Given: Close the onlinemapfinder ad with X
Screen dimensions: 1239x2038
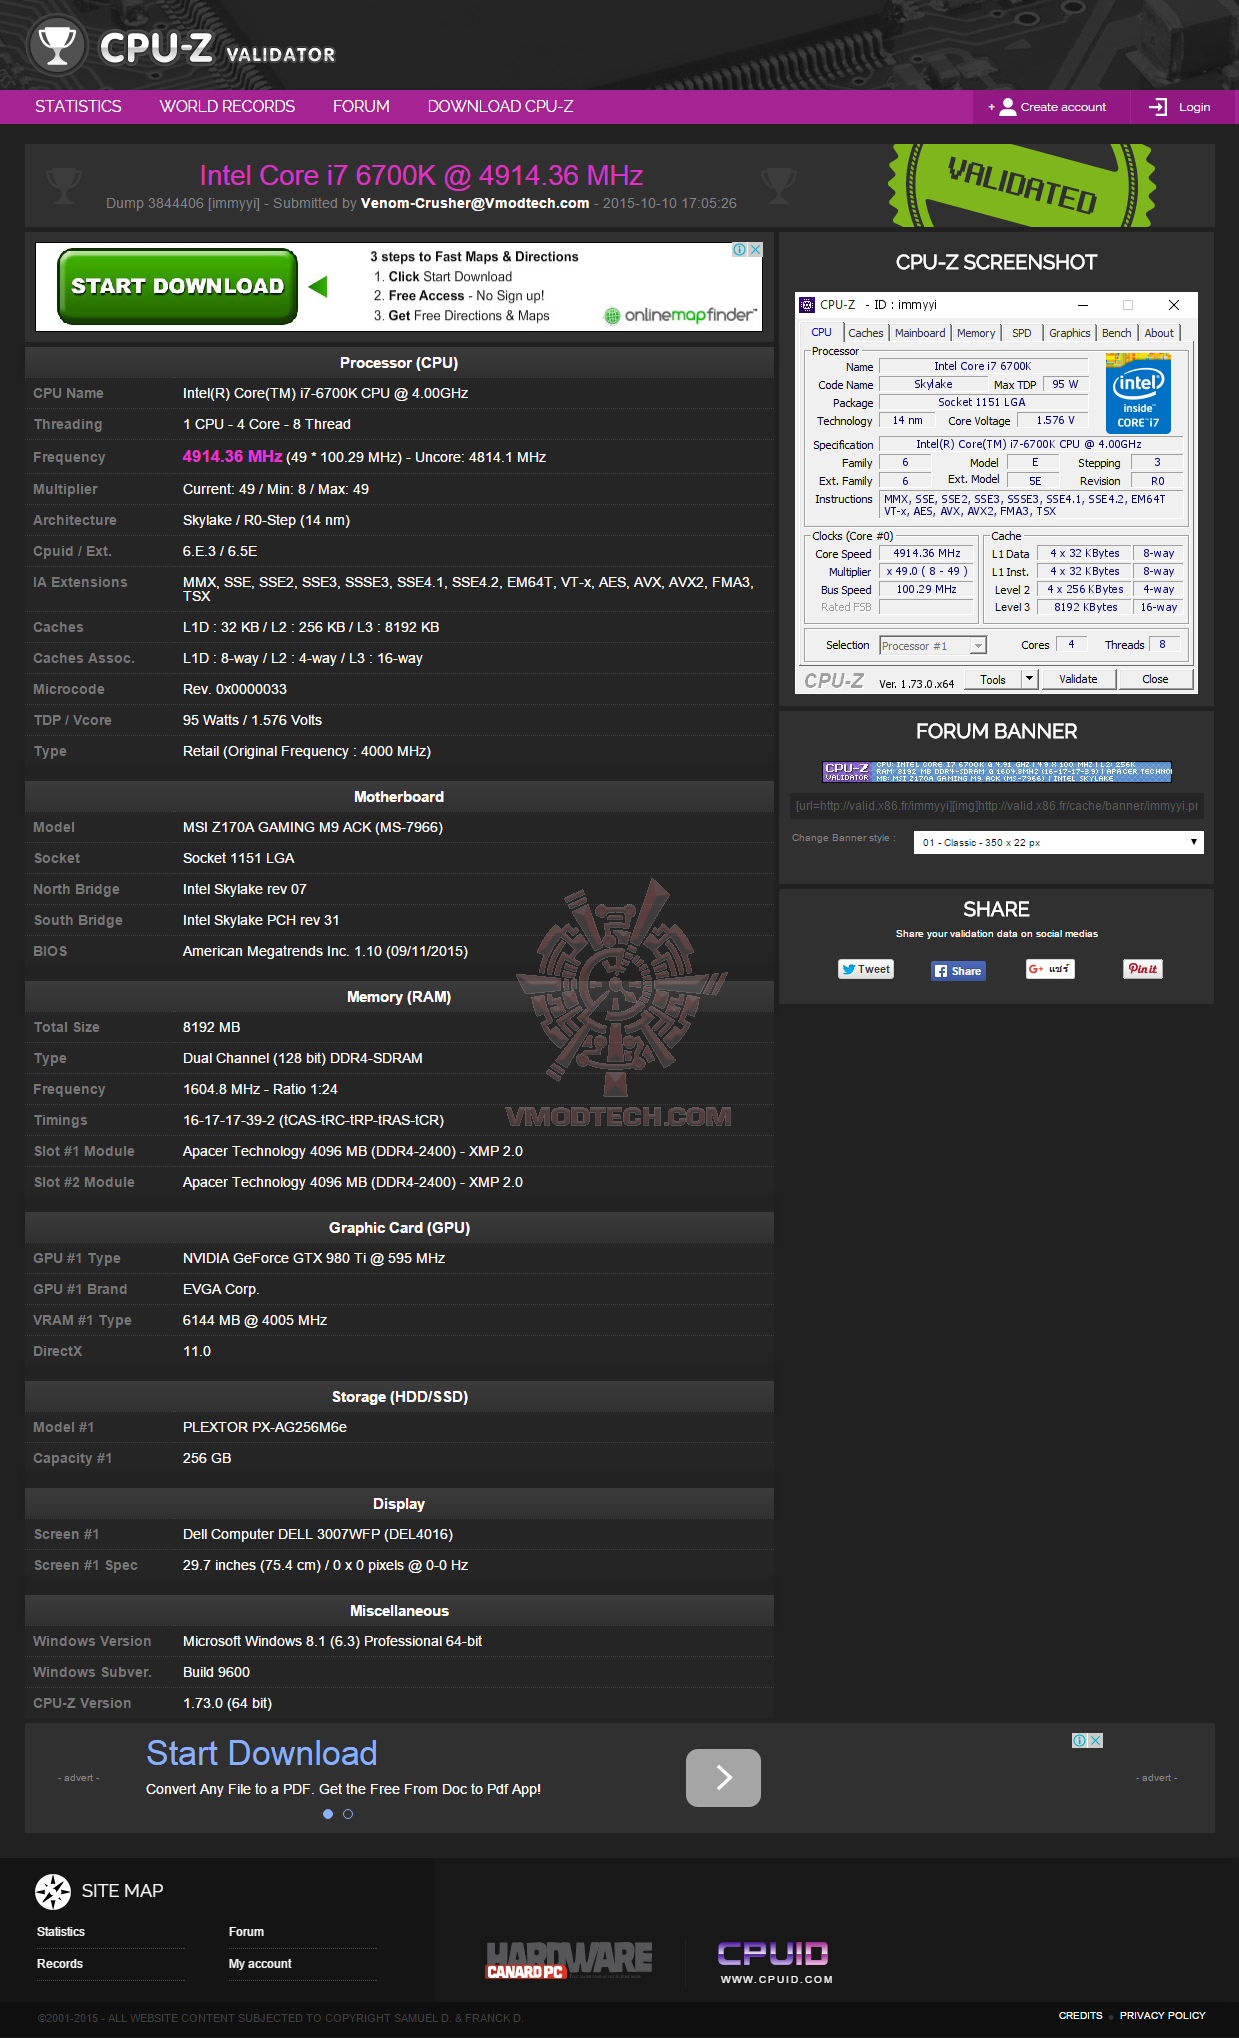Looking at the screenshot, I should pos(755,250).
